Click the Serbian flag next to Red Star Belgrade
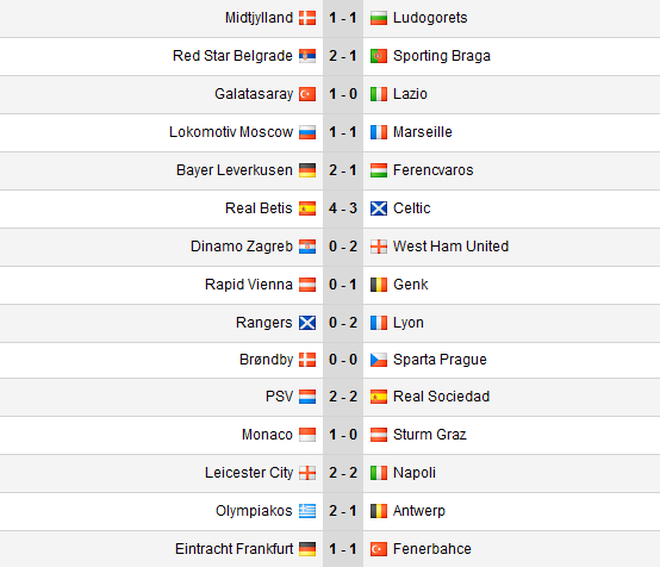Screen dimensions: 660x567 [x=307, y=56]
